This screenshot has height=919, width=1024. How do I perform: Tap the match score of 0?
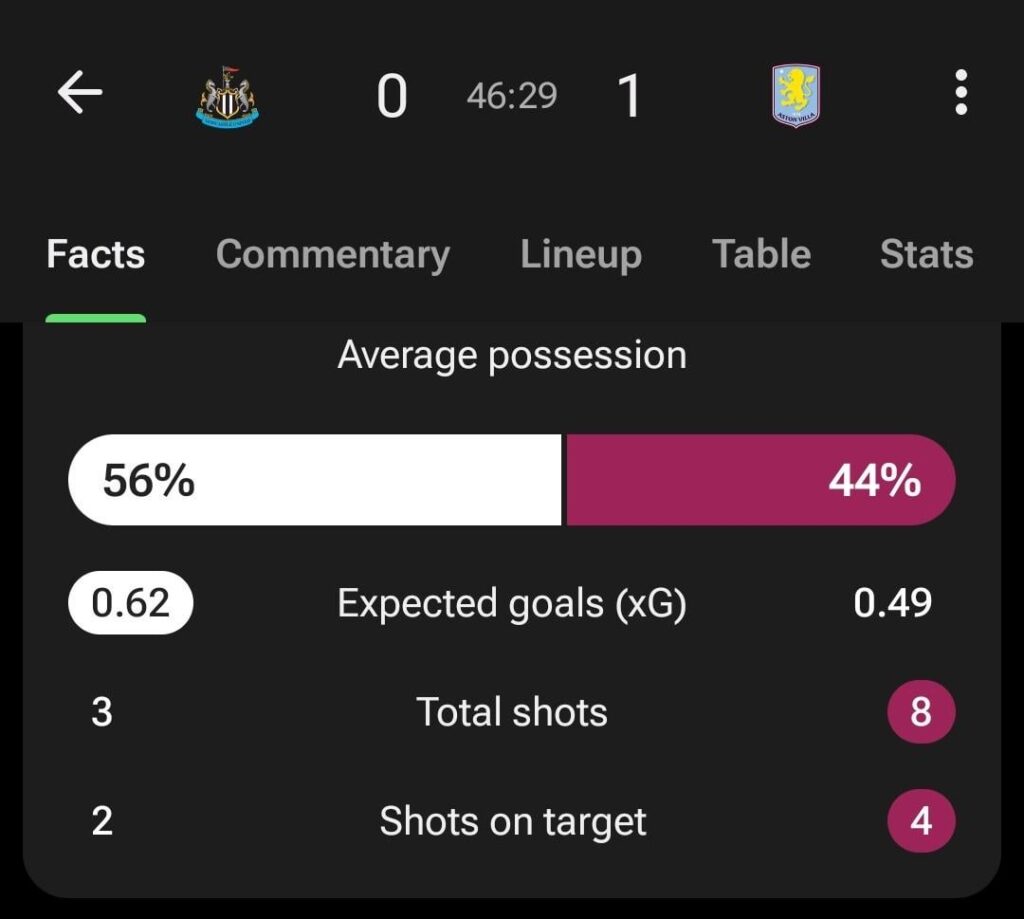pyautogui.click(x=394, y=95)
